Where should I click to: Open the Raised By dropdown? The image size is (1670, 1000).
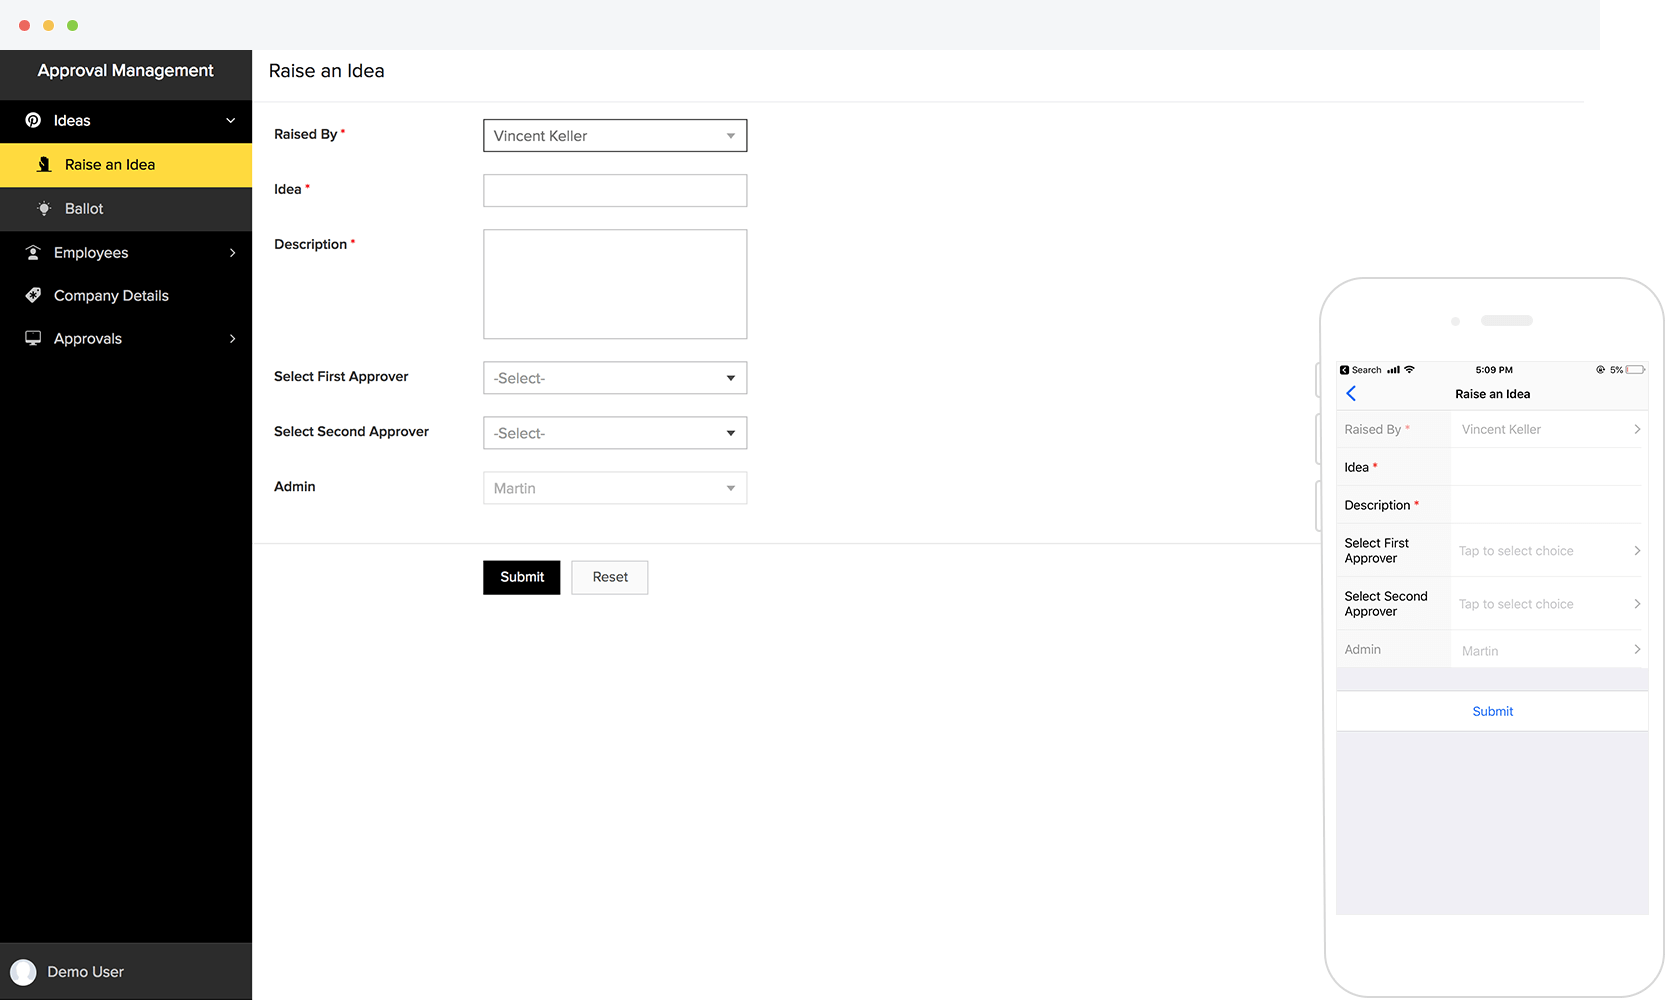click(614, 136)
